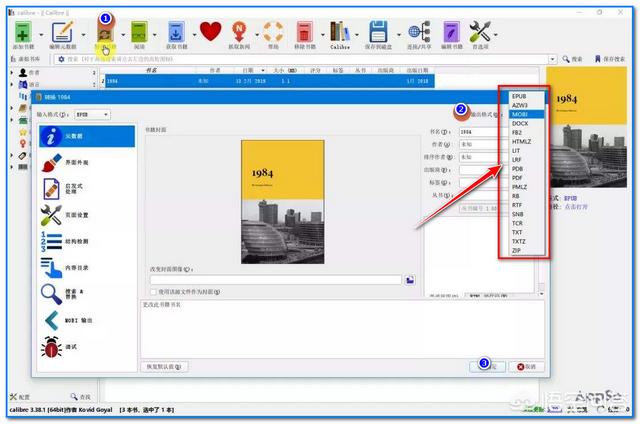Click the Configure button in the bottom-left corner
640x424 pixels.
pos(20,397)
